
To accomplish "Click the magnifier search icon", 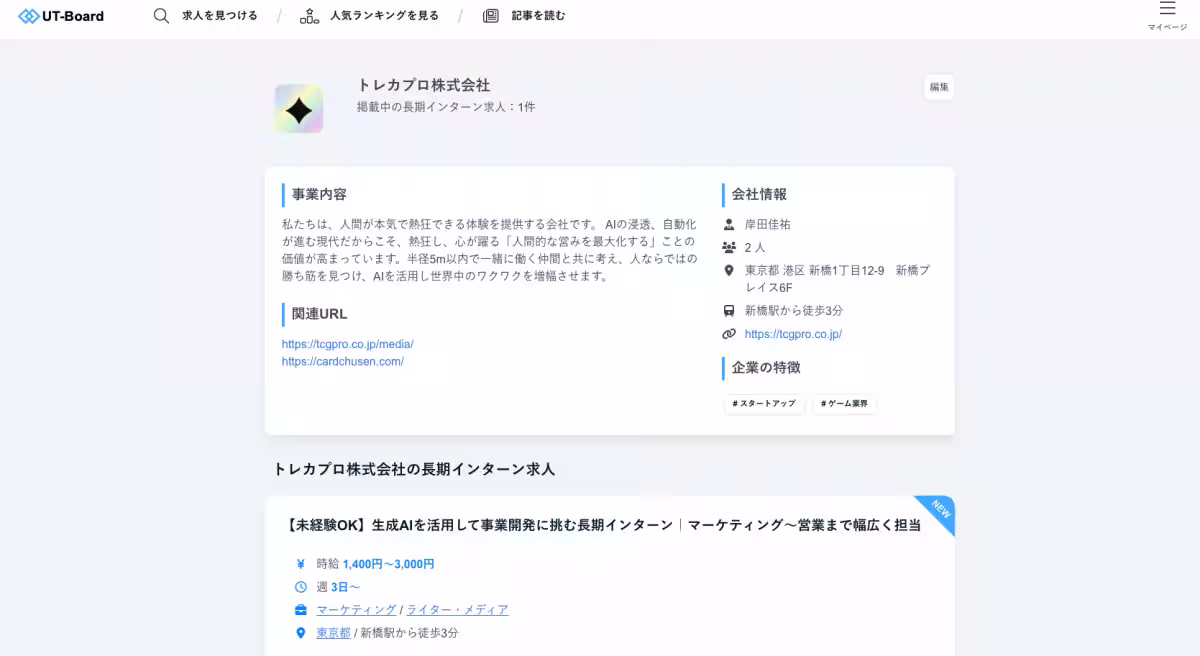I will pyautogui.click(x=161, y=16).
